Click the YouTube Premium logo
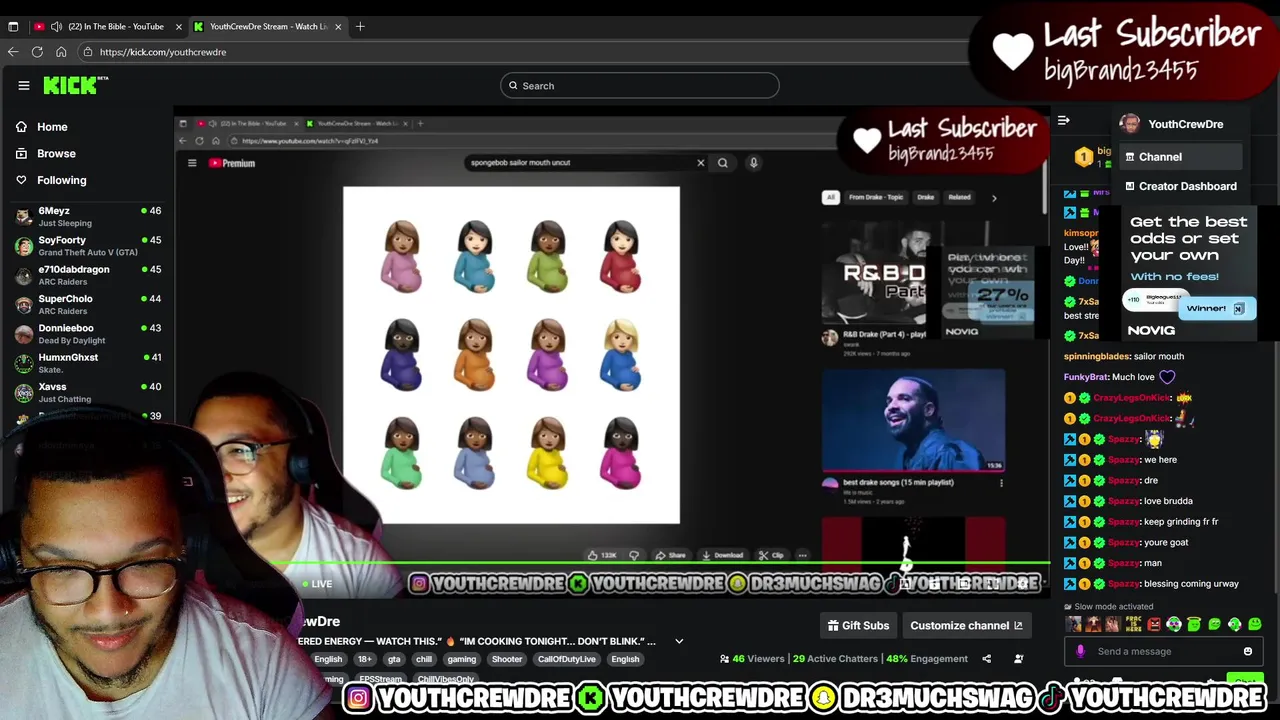Image resolution: width=1280 pixels, height=720 pixels. point(232,163)
